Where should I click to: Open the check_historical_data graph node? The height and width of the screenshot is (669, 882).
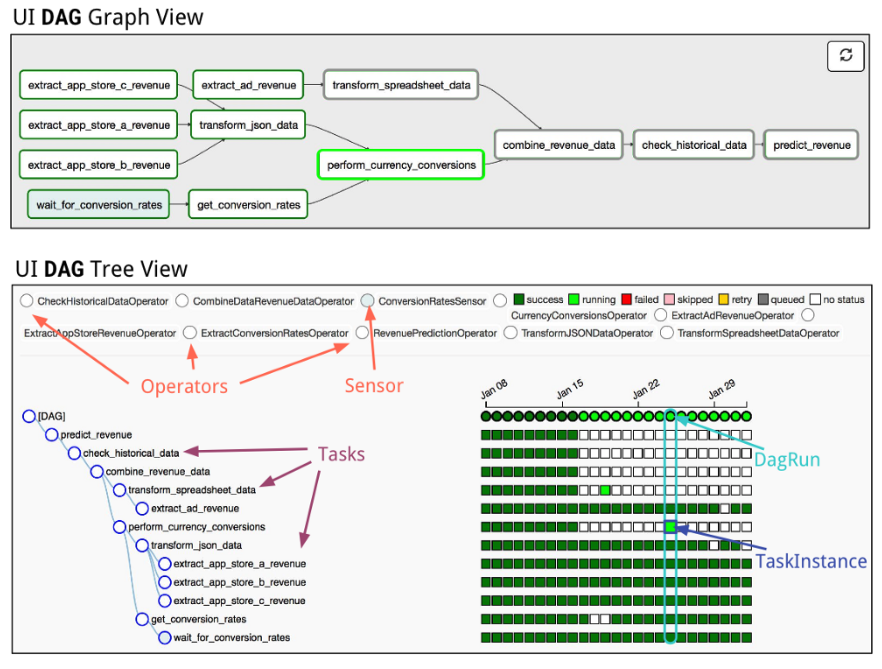pyautogui.click(x=694, y=145)
